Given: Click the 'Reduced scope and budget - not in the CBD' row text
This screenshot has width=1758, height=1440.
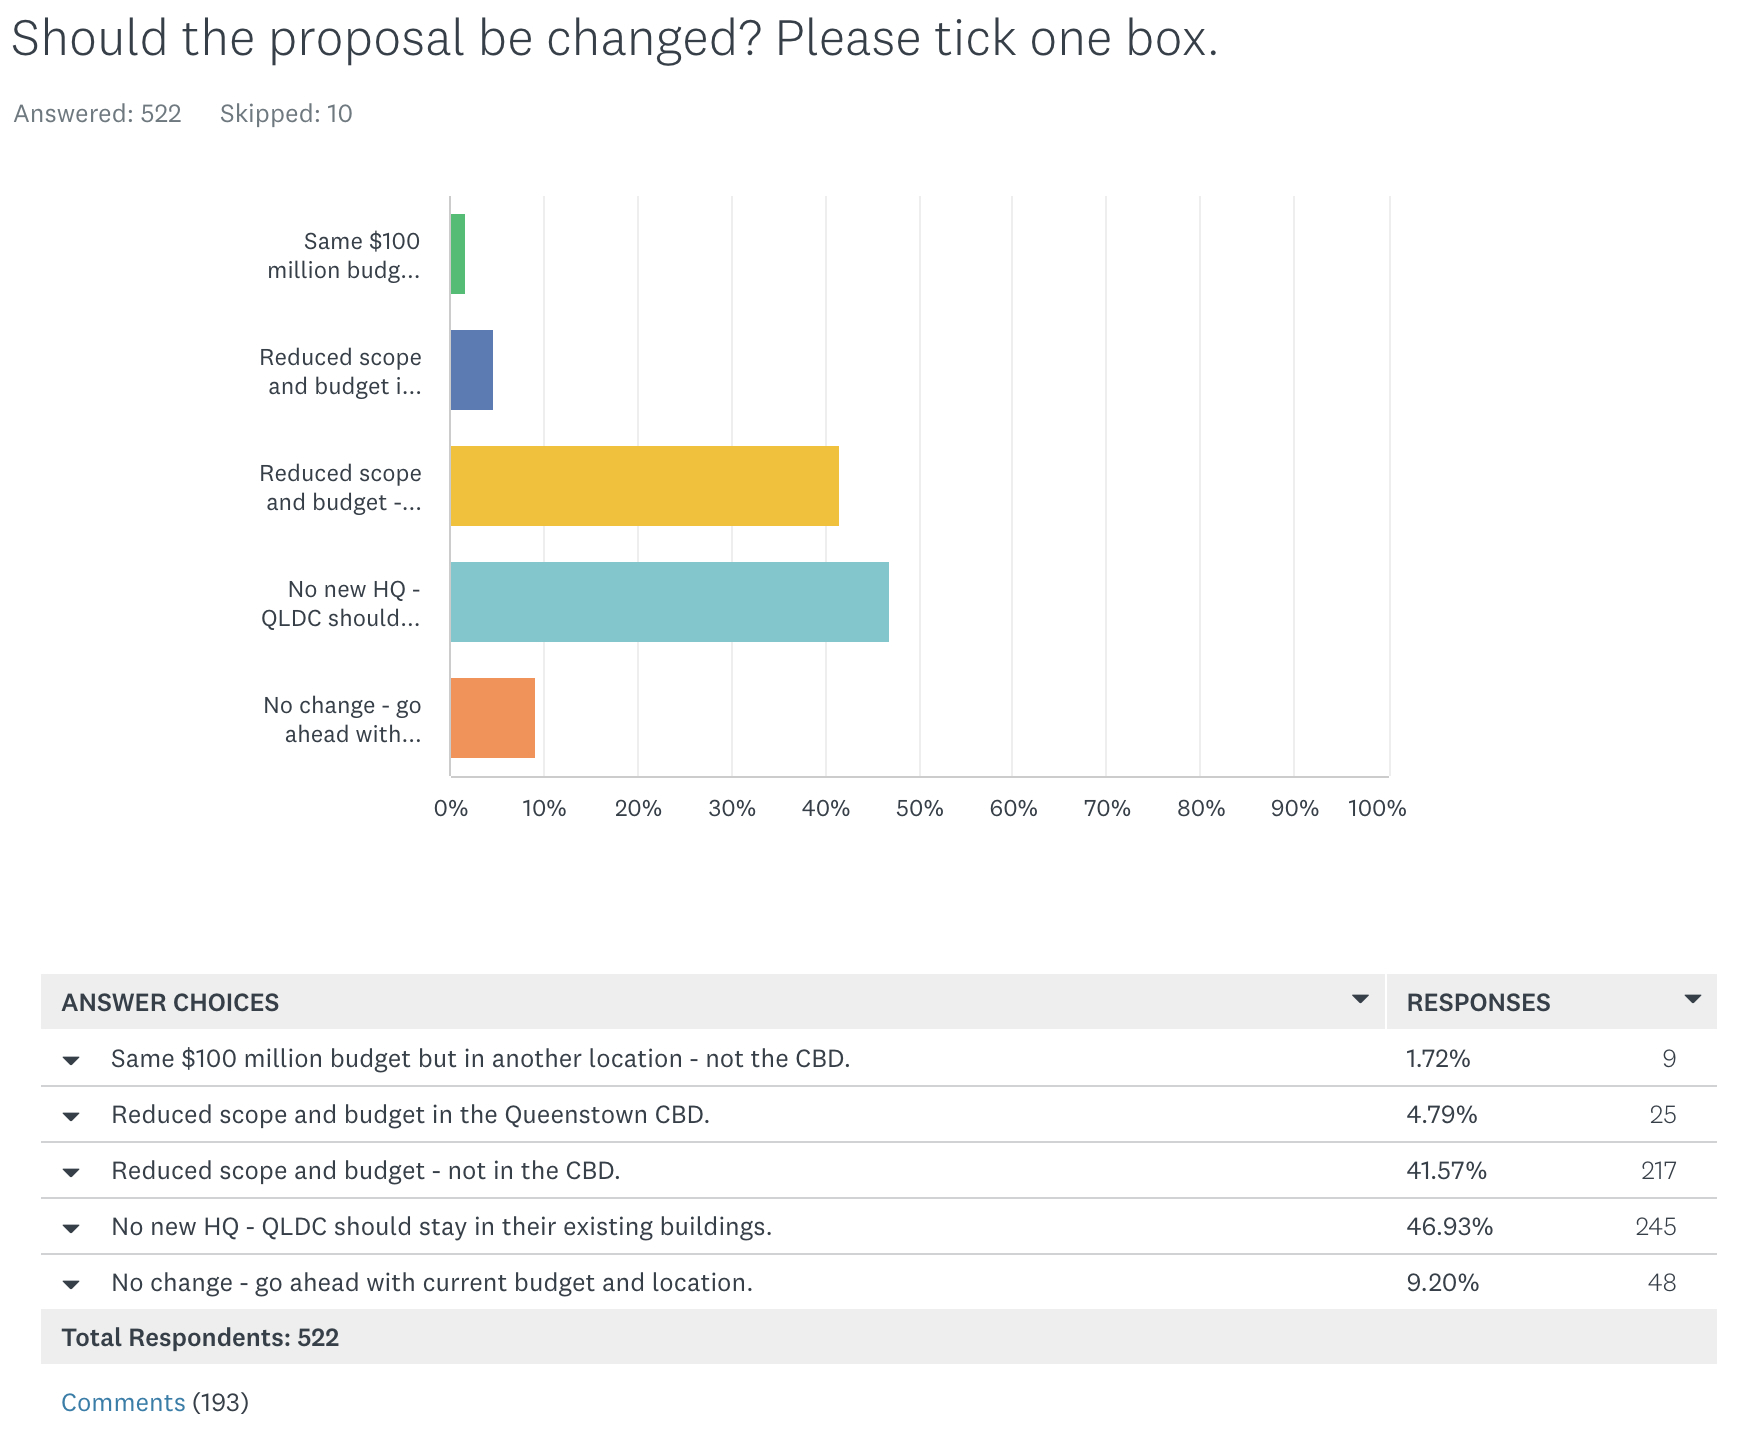Looking at the screenshot, I should (x=365, y=1171).
